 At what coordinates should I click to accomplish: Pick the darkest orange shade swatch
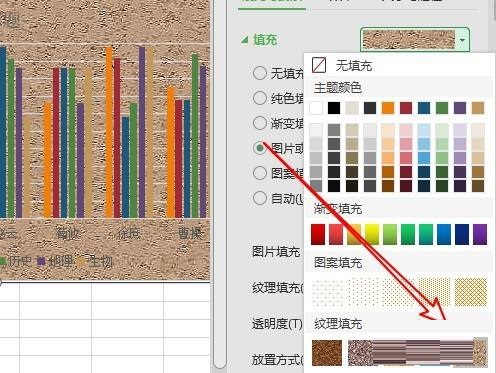coord(388,186)
